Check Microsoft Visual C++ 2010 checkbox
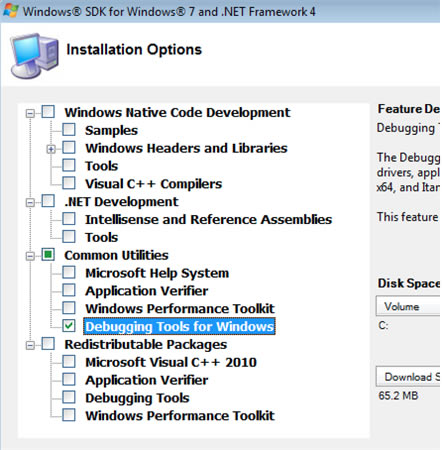This screenshot has width=442, height=450. click(x=69, y=361)
